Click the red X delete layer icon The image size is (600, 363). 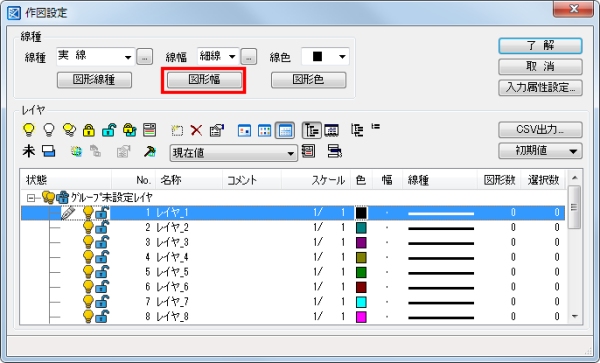coord(196,130)
